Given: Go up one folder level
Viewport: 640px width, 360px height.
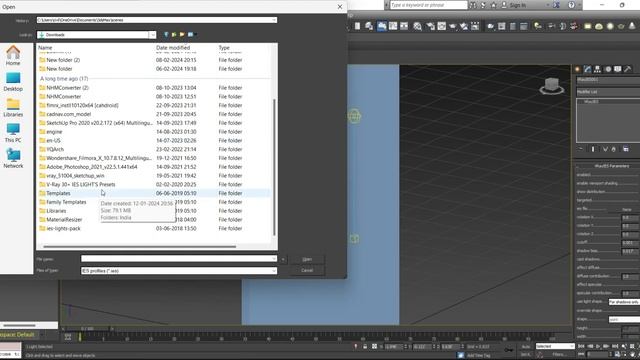Looking at the screenshot, I should coord(174,35).
